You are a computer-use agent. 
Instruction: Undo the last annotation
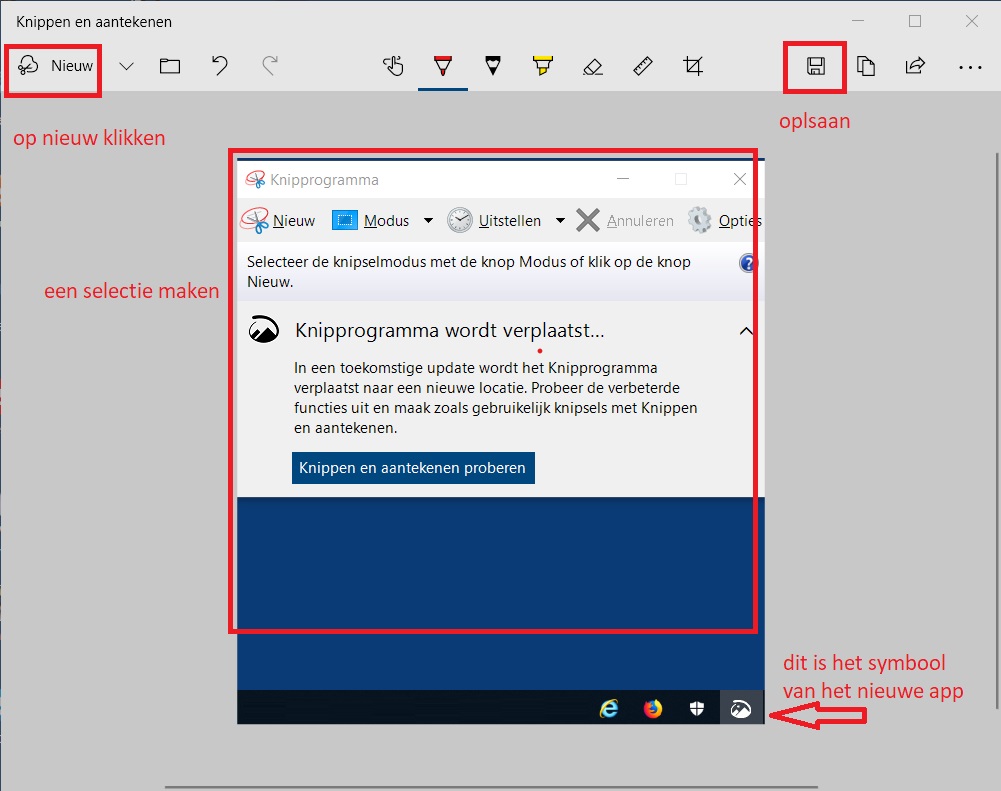click(220, 67)
